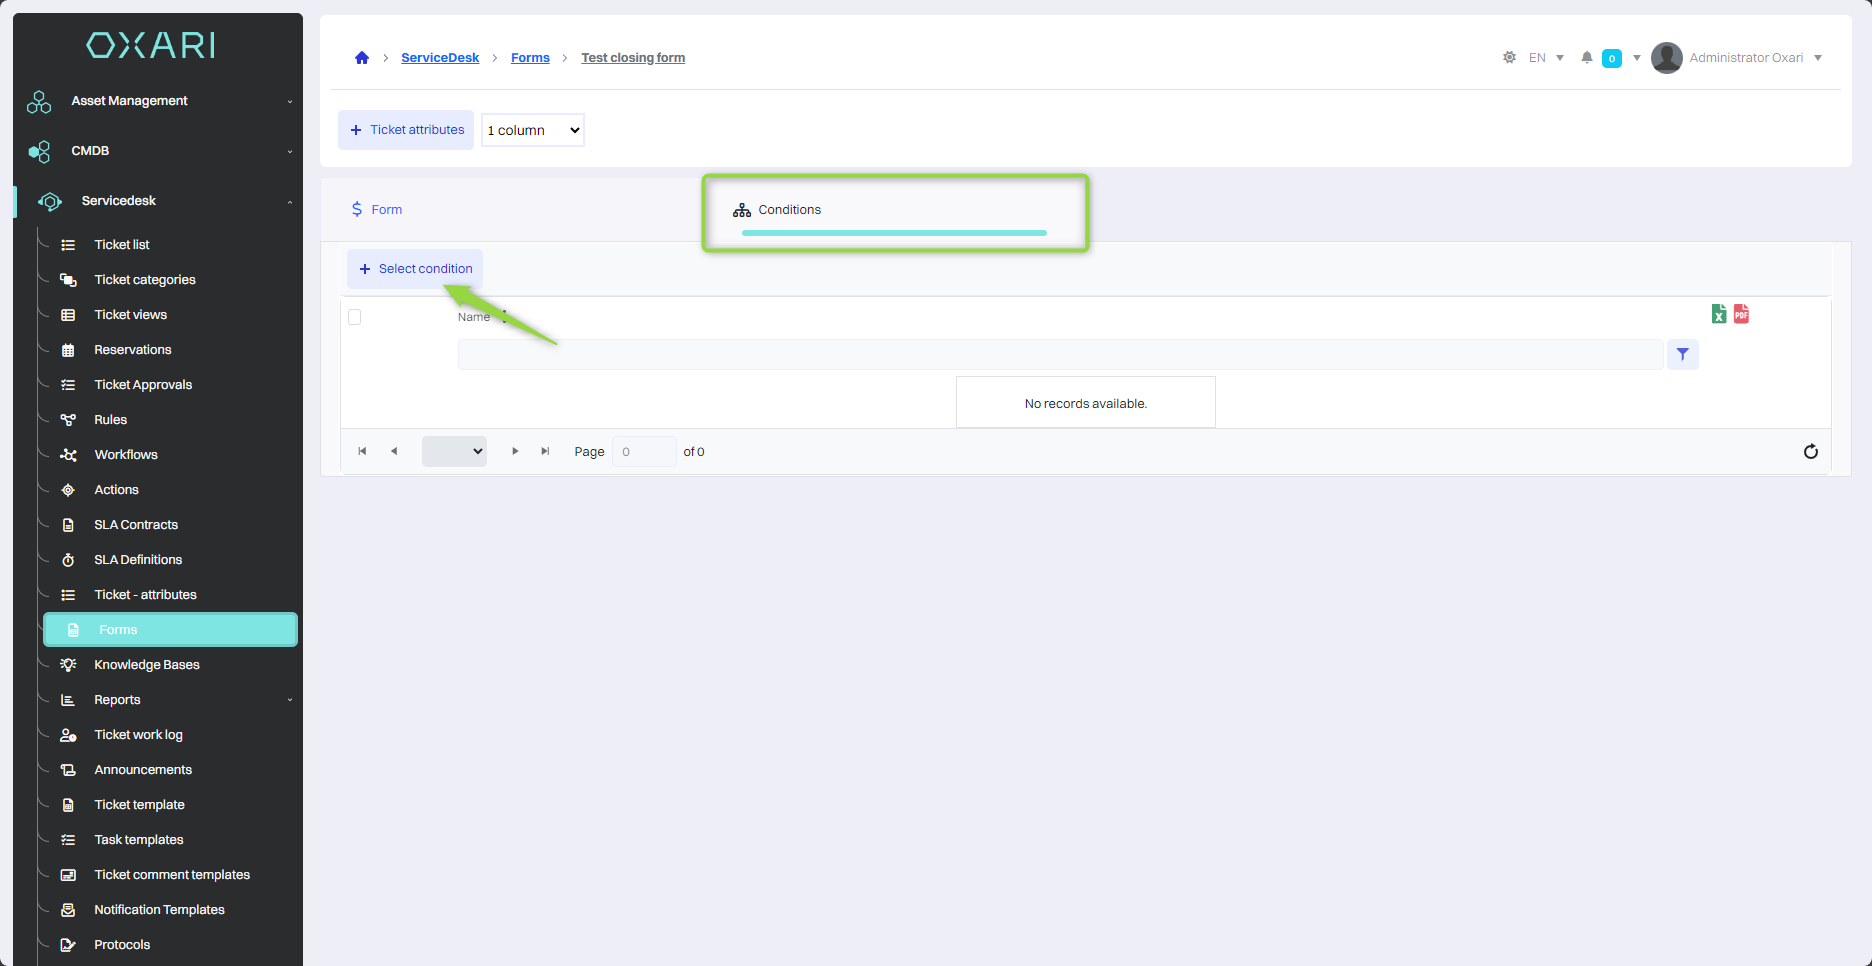Click the administrator avatar picture
1872x966 pixels.
tap(1666, 58)
